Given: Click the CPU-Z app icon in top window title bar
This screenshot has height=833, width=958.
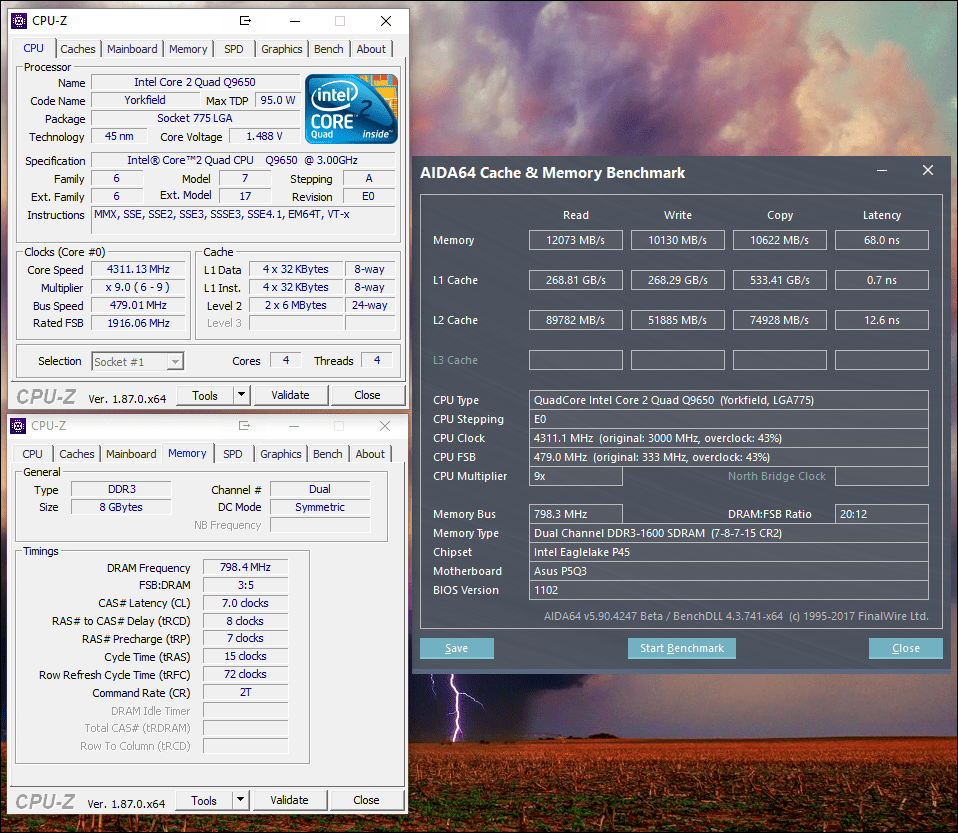Looking at the screenshot, I should (19, 21).
